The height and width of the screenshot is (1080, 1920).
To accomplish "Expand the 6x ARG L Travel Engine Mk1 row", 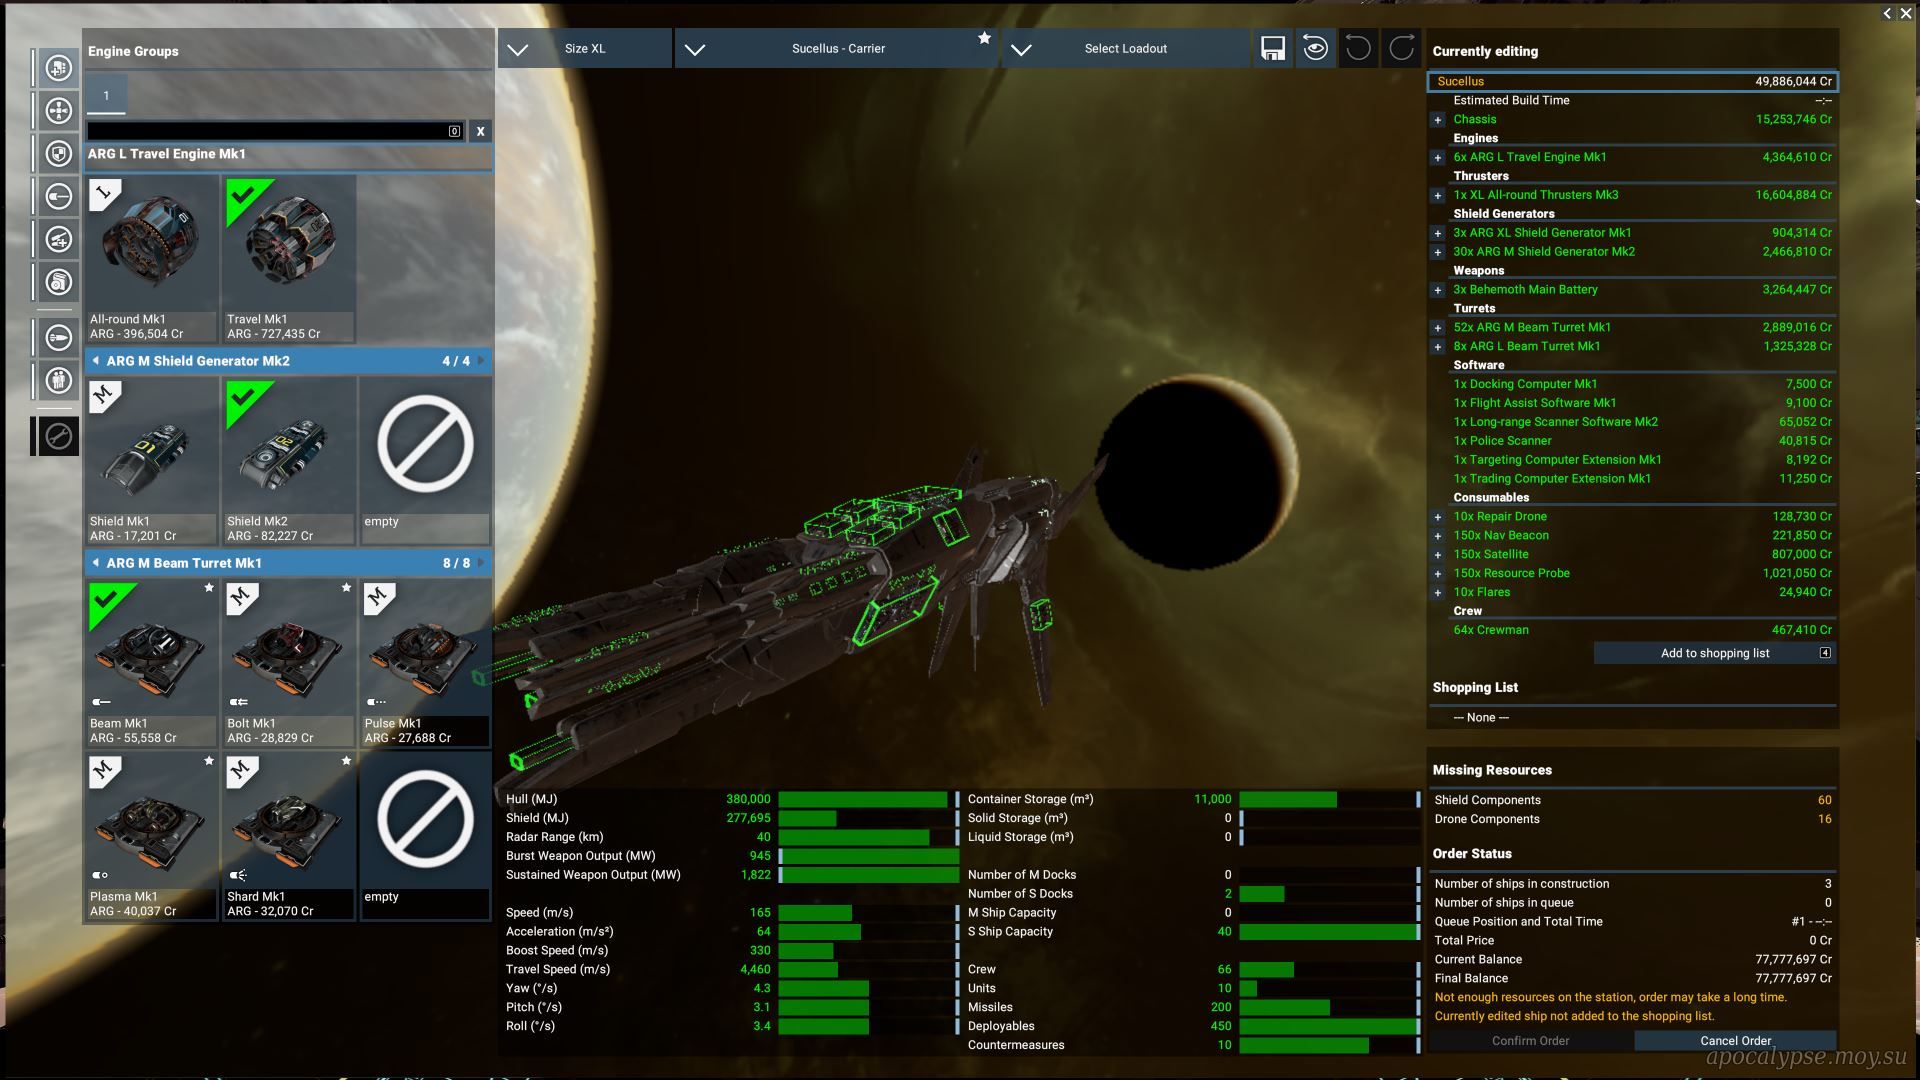I will [x=1438, y=158].
